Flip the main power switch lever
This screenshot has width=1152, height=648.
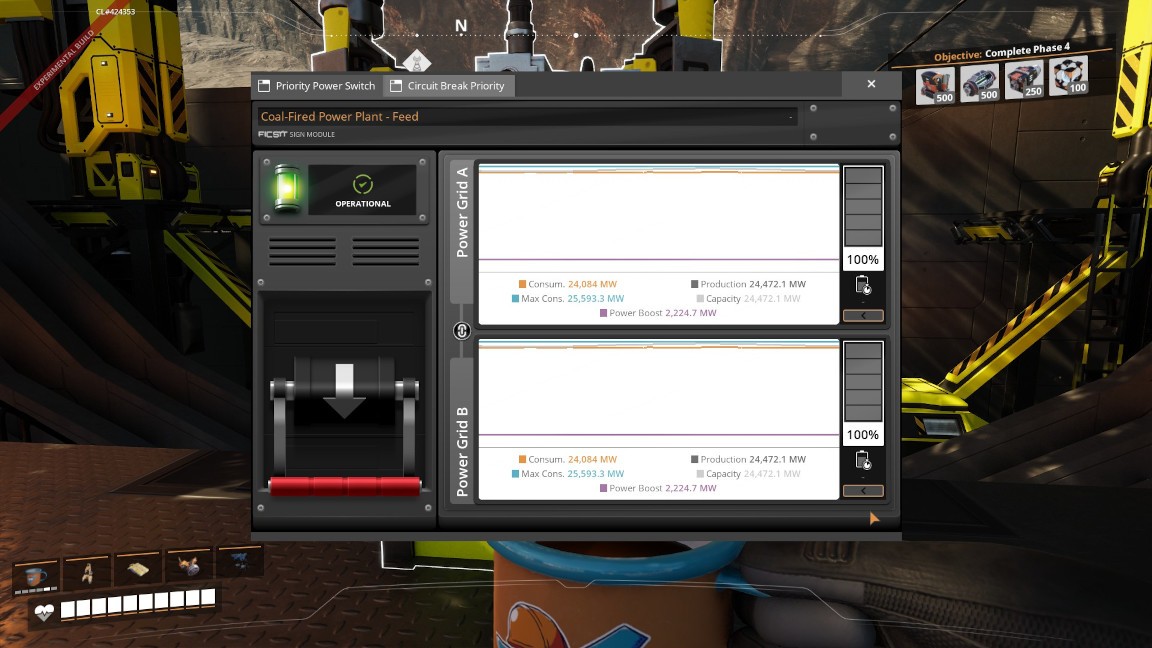coord(345,392)
